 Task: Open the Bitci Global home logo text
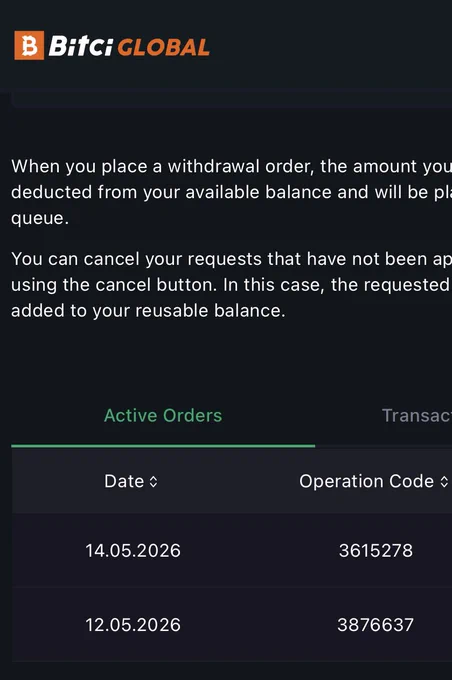tap(129, 46)
